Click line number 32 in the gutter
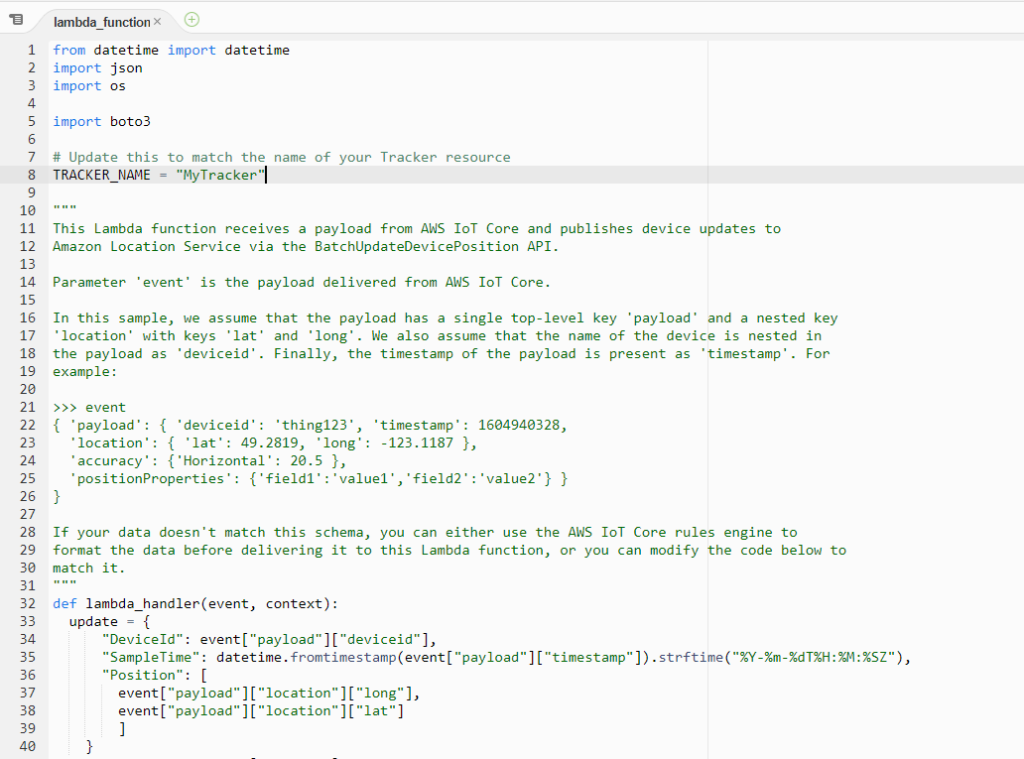This screenshot has height=759, width=1024. tap(27, 603)
